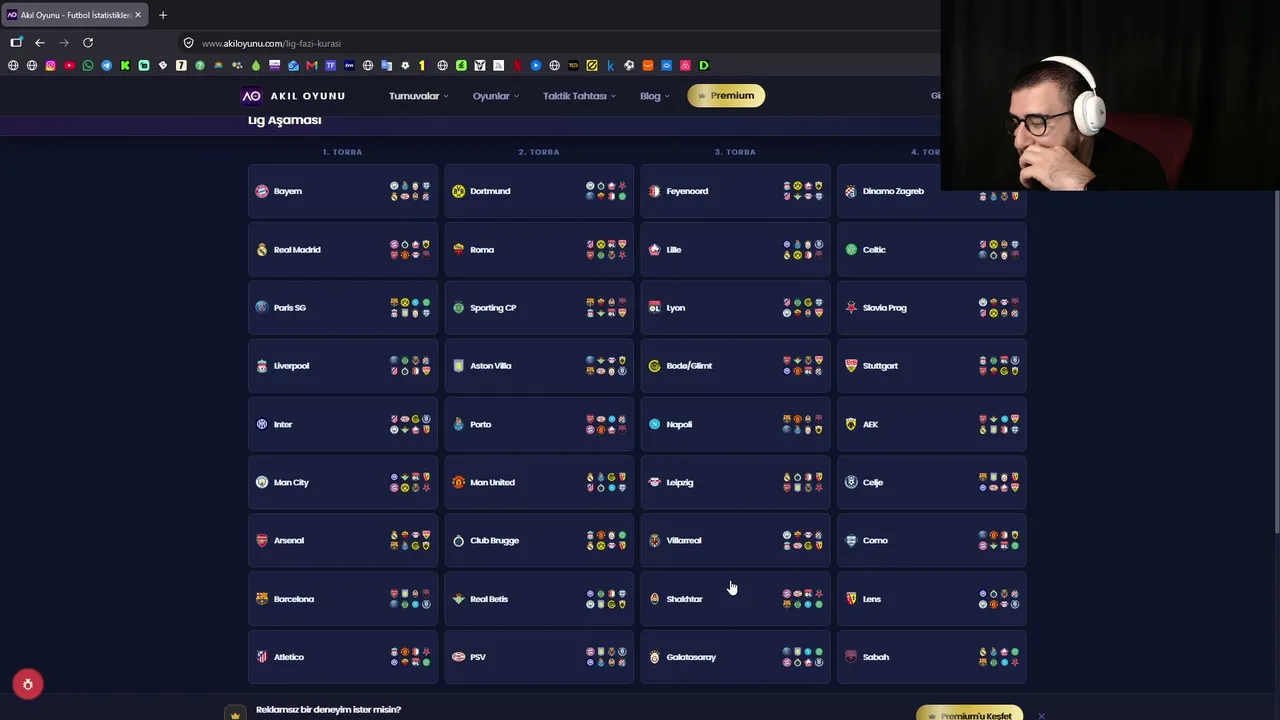The height and width of the screenshot is (720, 1280).
Task: Select the Club Brugge crest
Action: click(x=459, y=541)
